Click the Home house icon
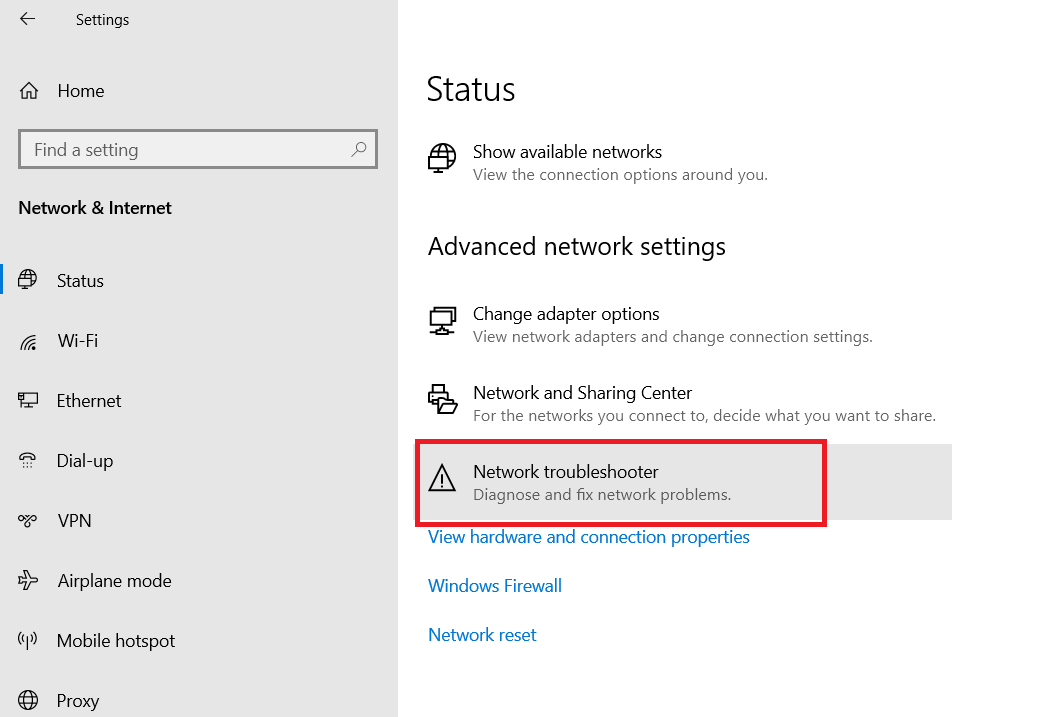 point(30,90)
